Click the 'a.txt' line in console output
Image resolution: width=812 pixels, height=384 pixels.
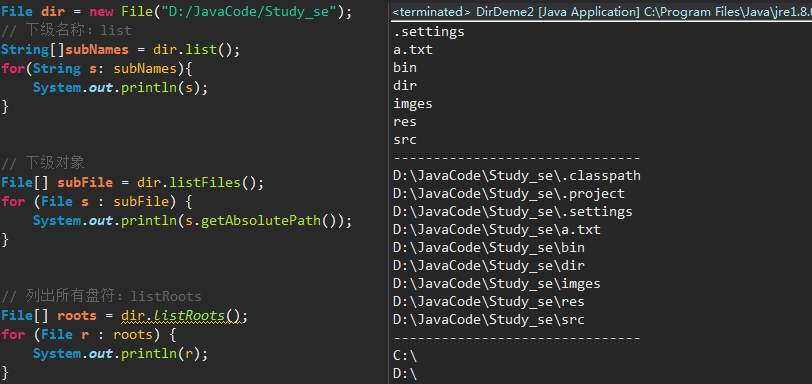[x=413, y=50]
